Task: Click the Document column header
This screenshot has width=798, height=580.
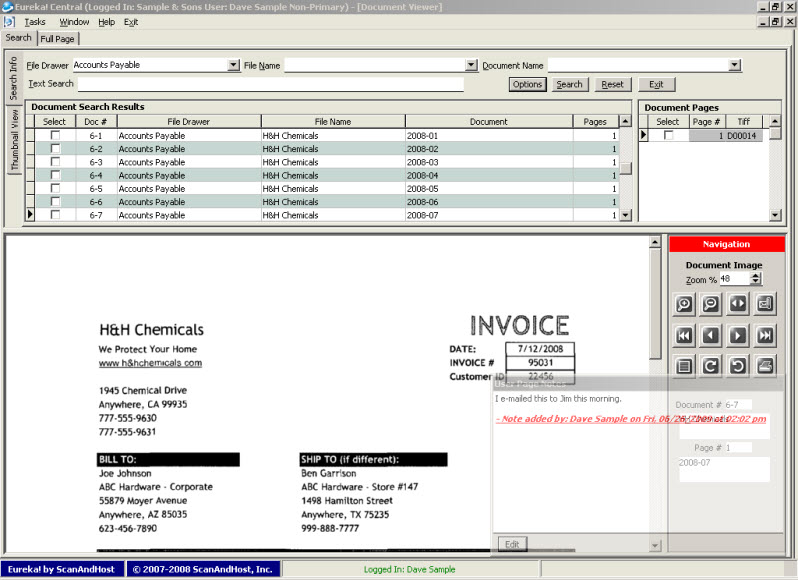Action: click(x=489, y=122)
